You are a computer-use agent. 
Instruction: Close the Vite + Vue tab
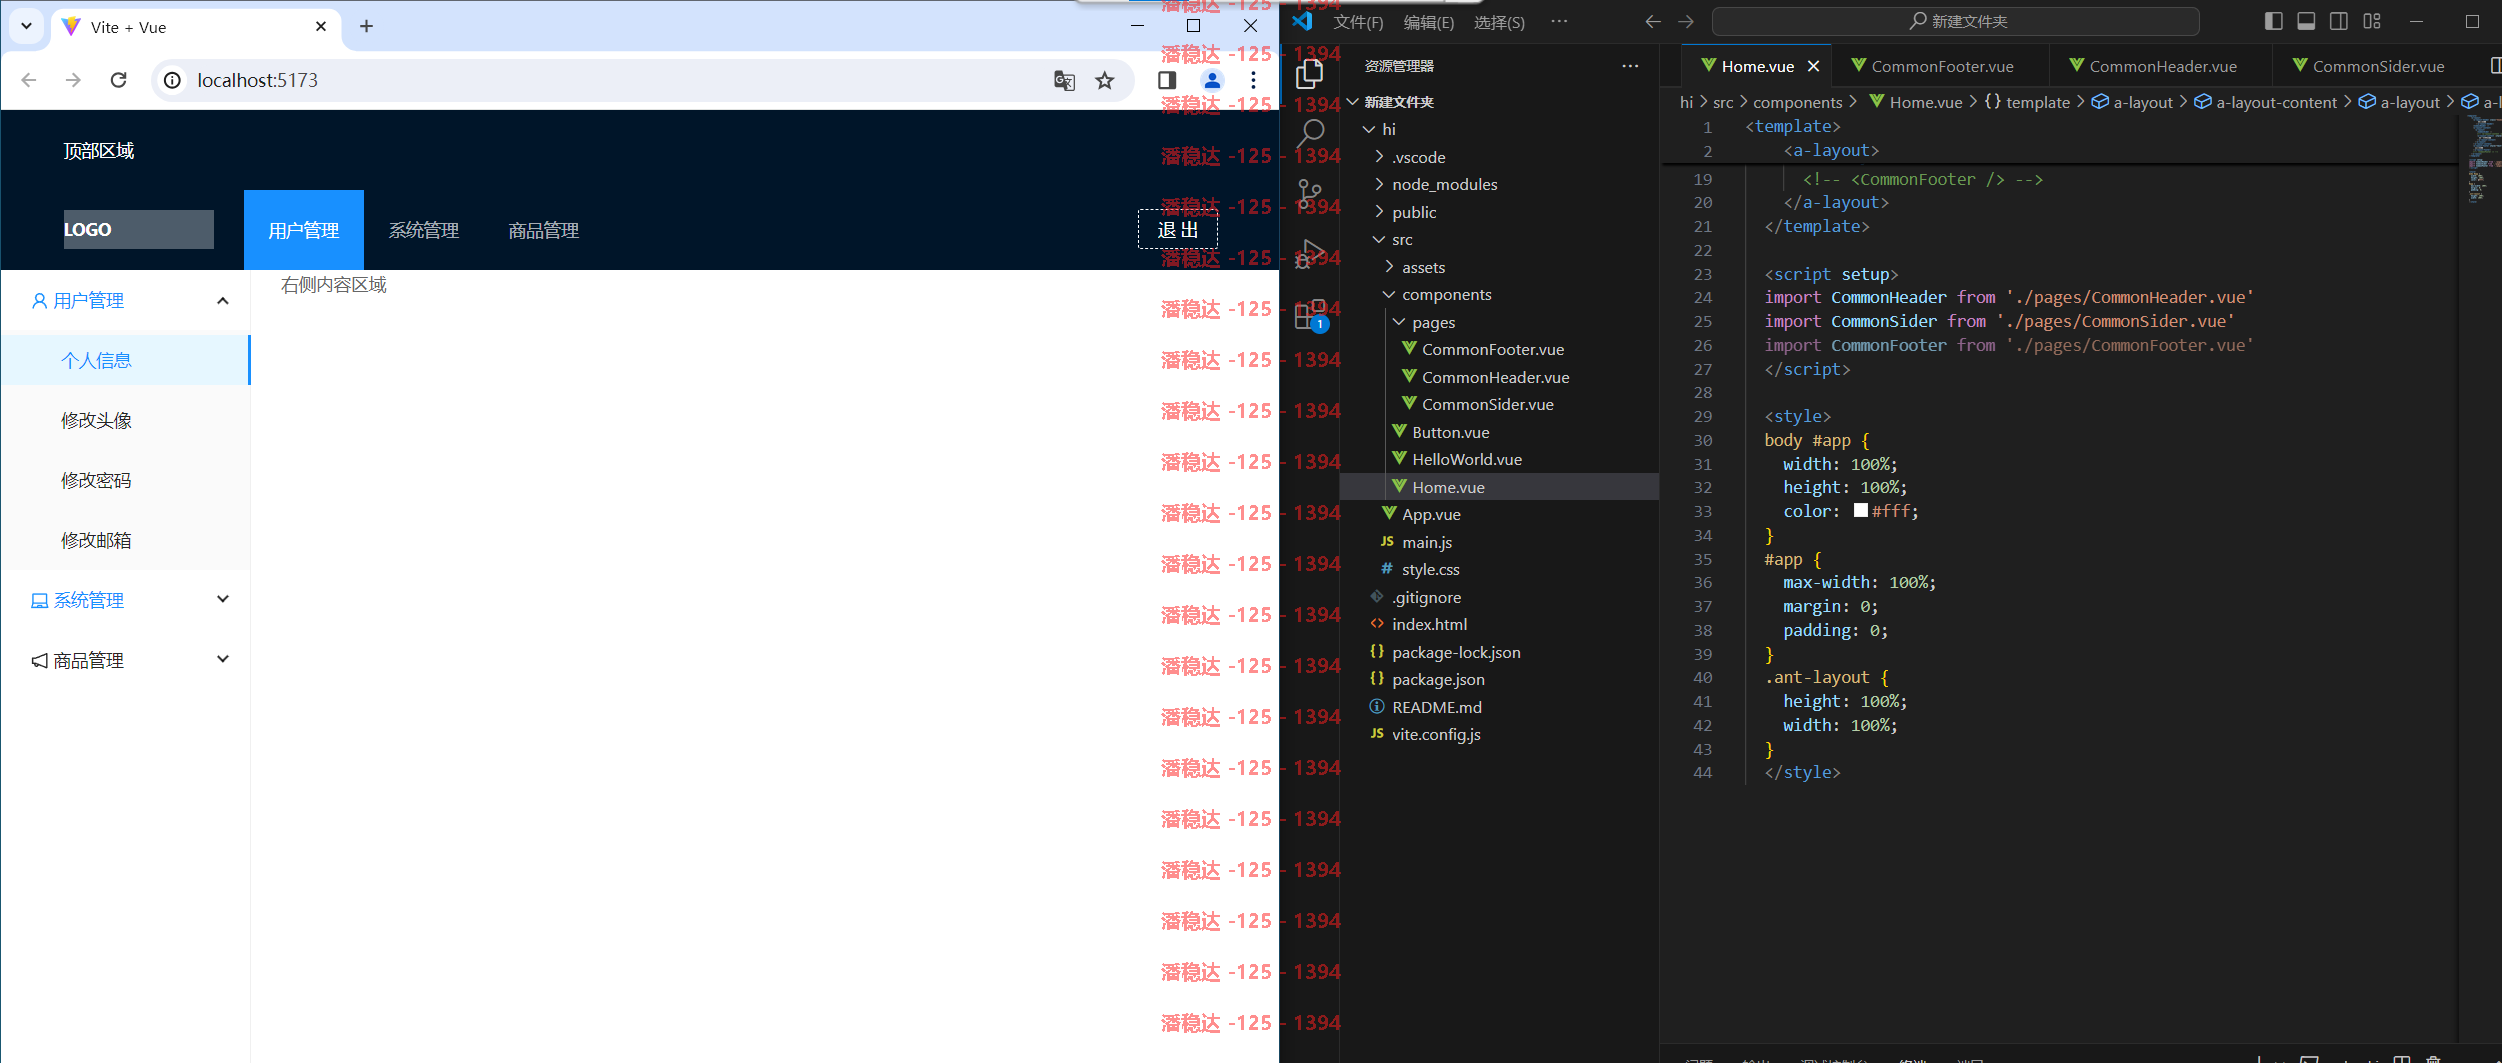point(321,27)
